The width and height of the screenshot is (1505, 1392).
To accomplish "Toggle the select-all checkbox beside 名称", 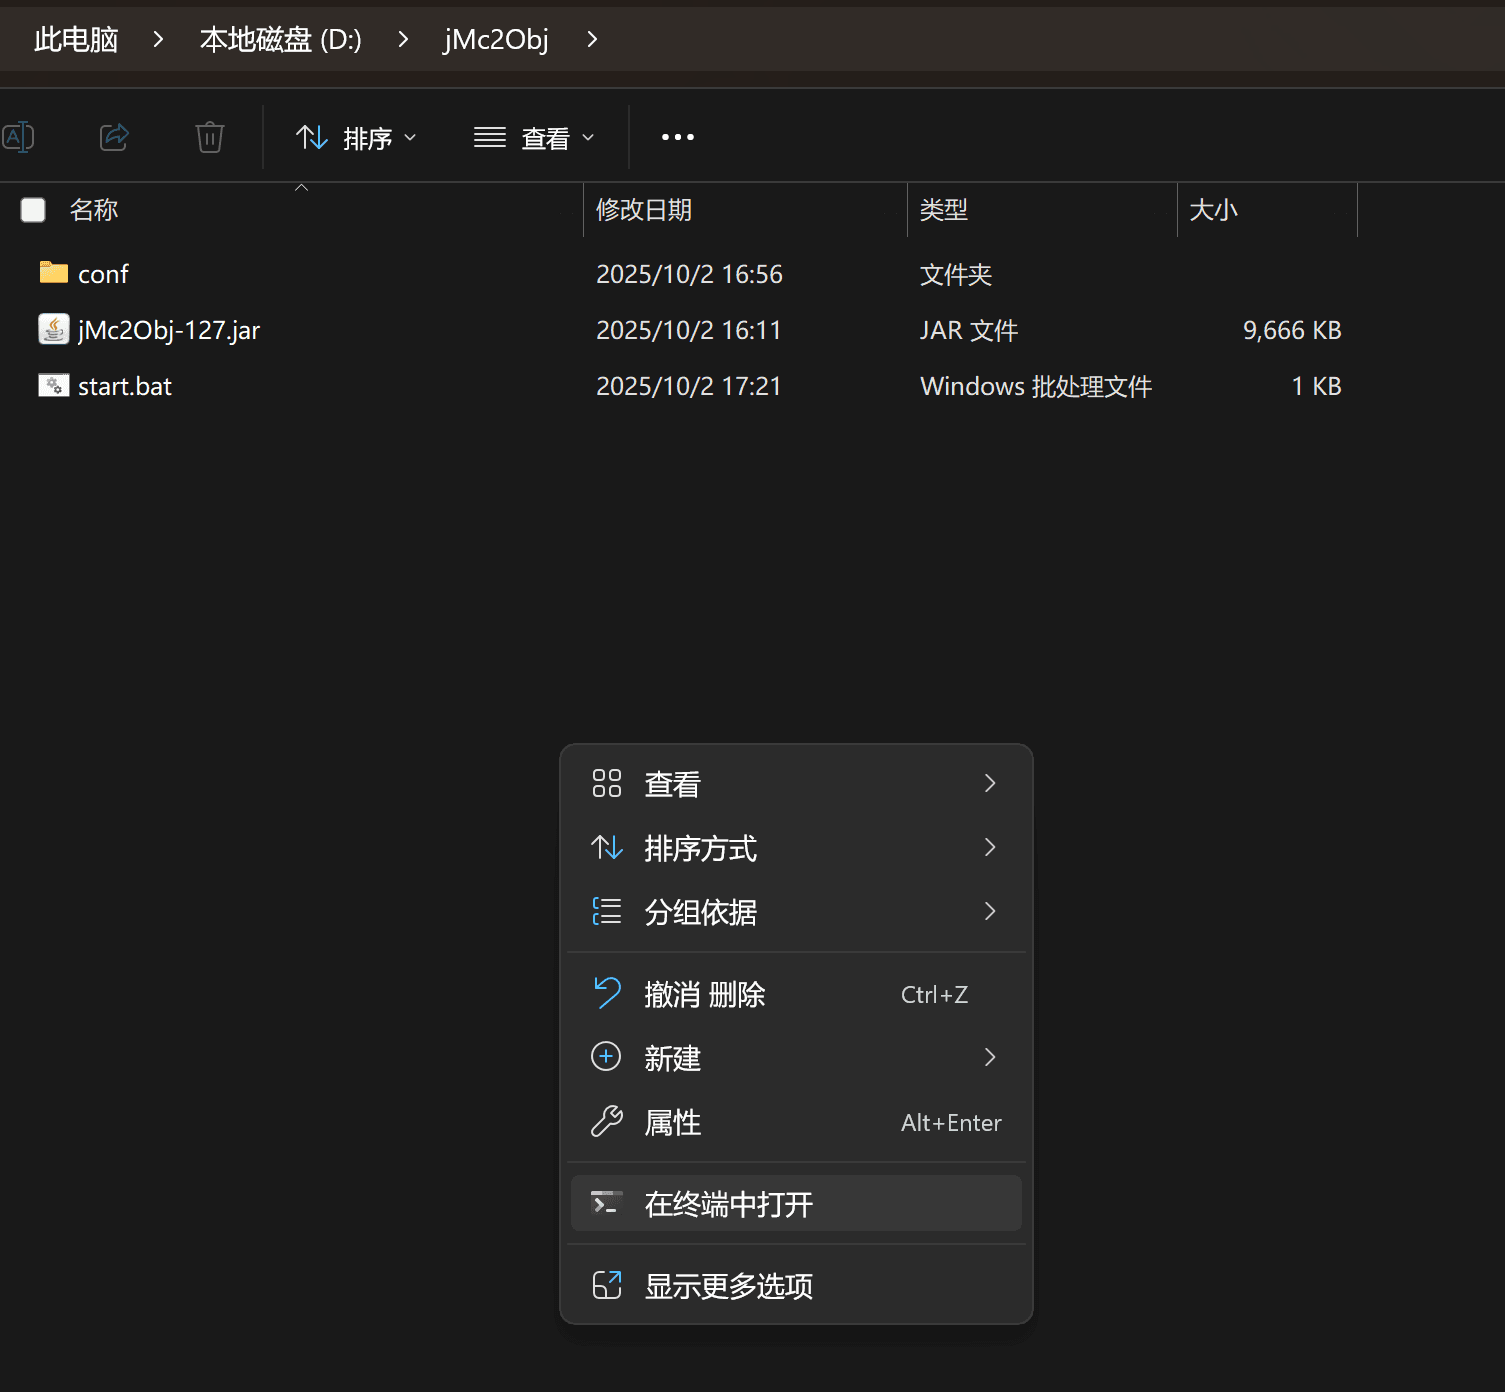I will [x=33, y=210].
